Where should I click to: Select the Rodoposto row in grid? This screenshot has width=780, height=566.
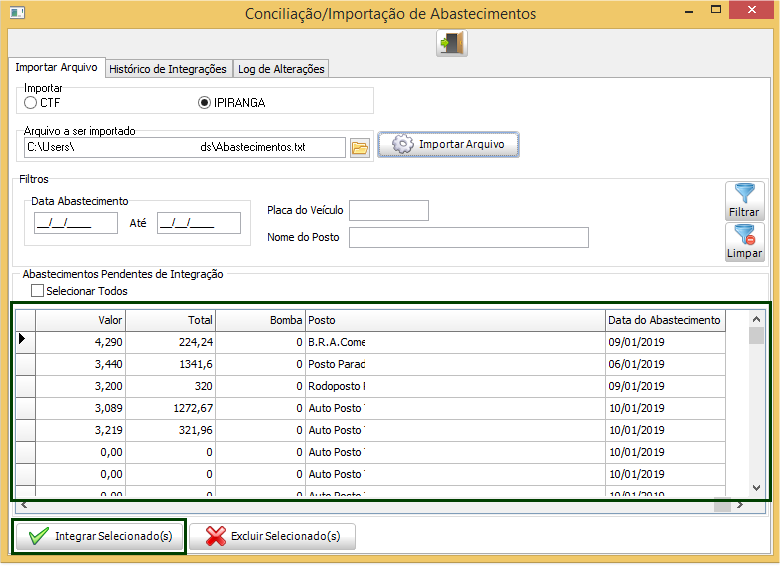pyautogui.click(x=336, y=386)
